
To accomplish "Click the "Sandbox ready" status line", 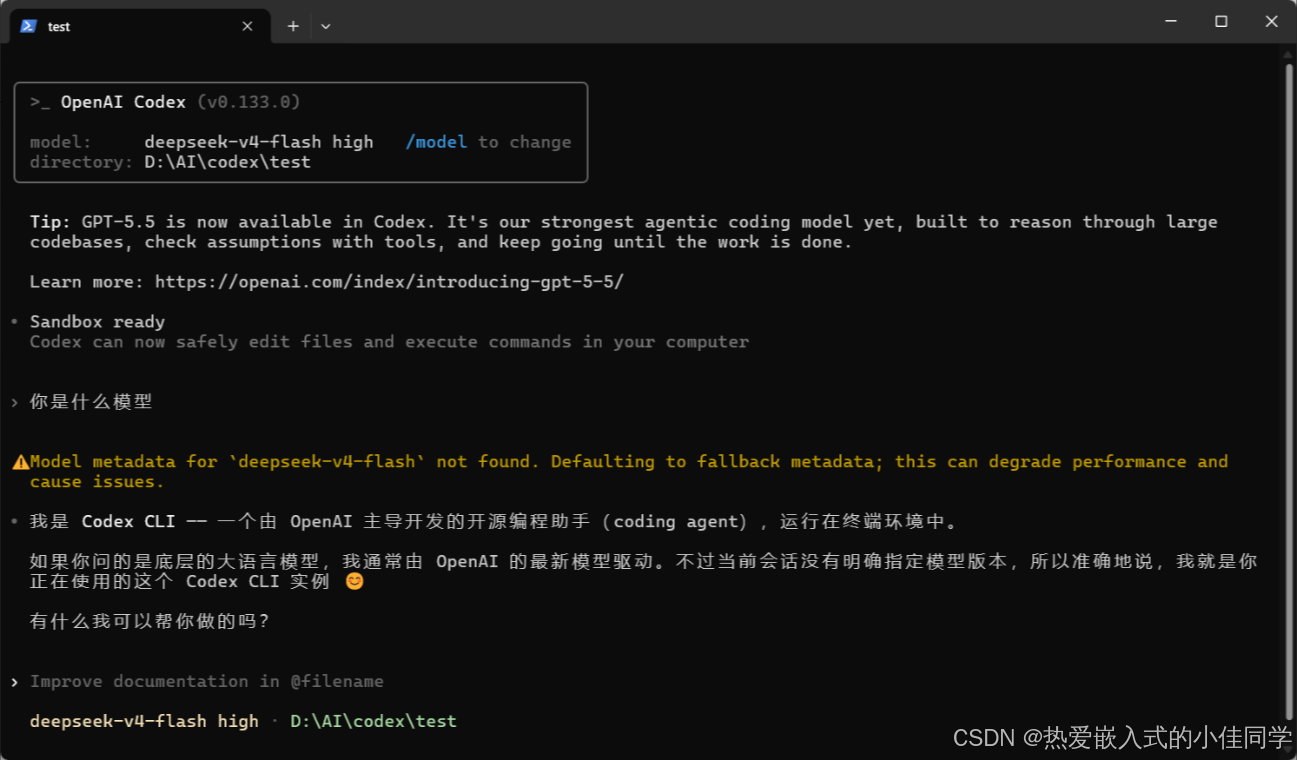I will pos(97,322).
